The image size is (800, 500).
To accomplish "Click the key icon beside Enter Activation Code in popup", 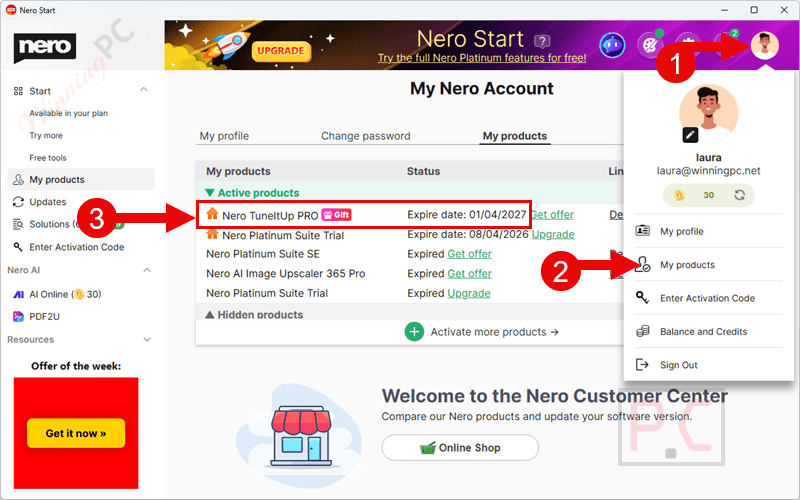I will [x=642, y=297].
